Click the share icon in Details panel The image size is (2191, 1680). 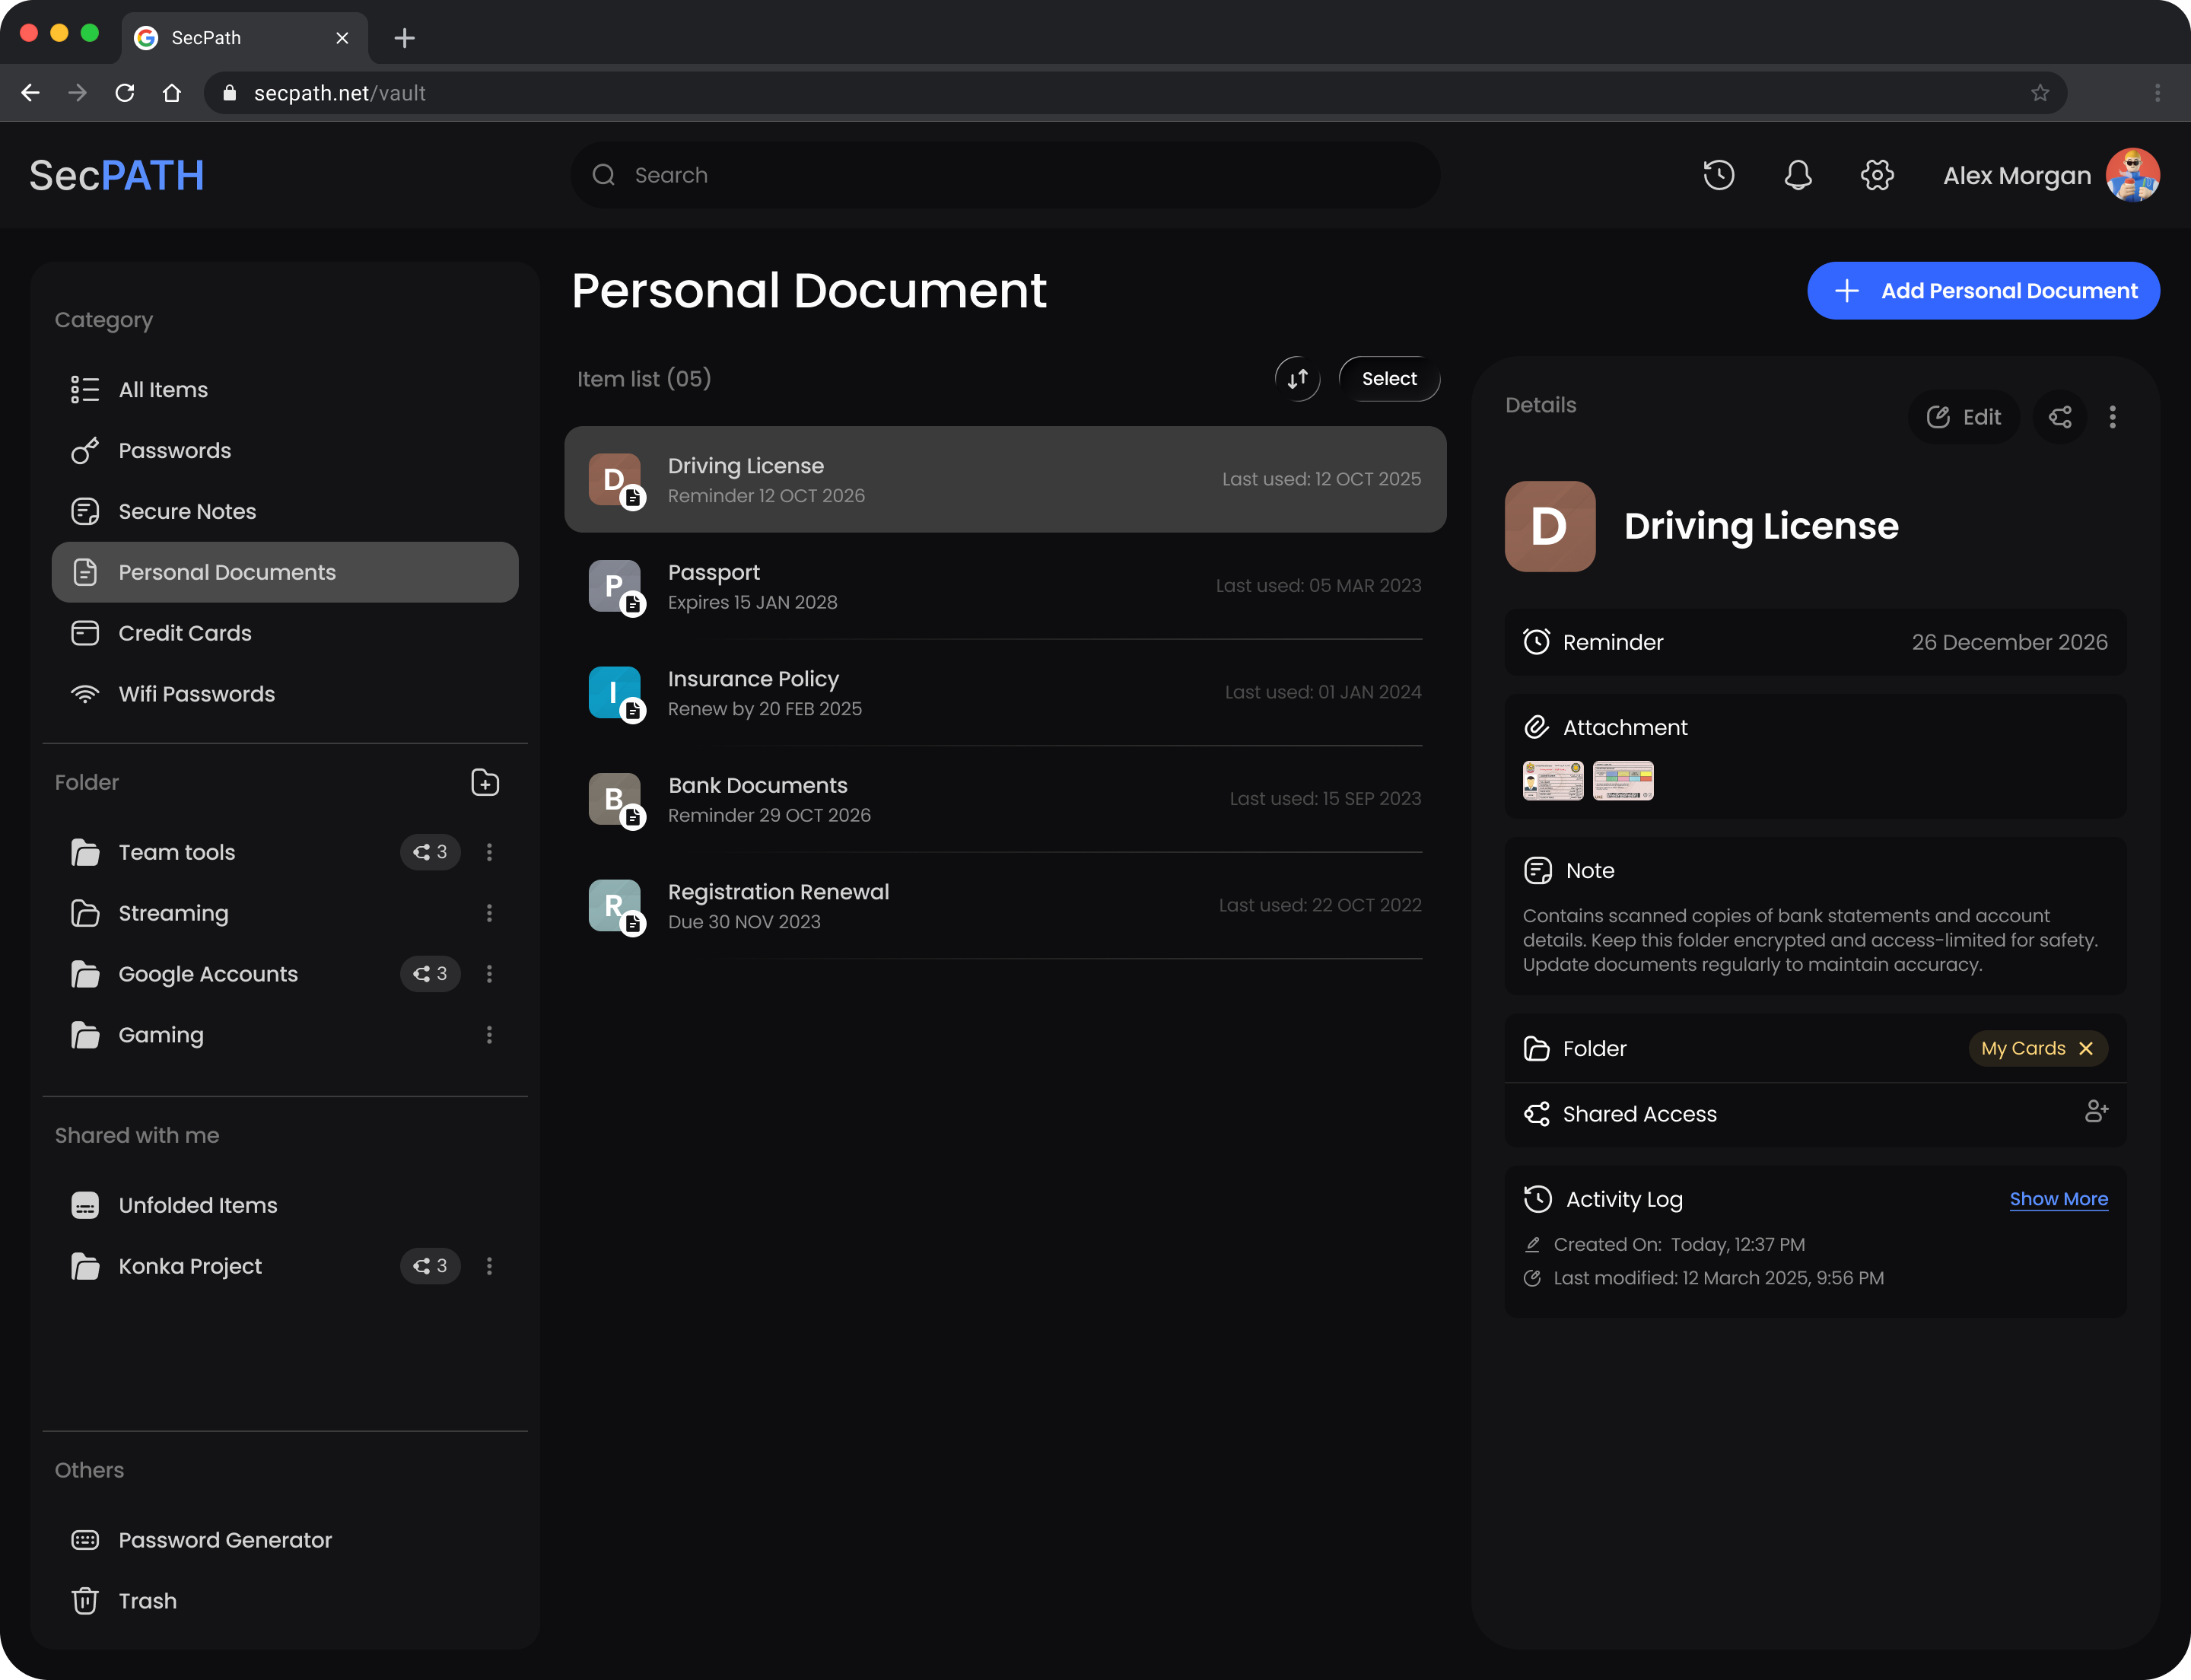pyautogui.click(x=2060, y=417)
